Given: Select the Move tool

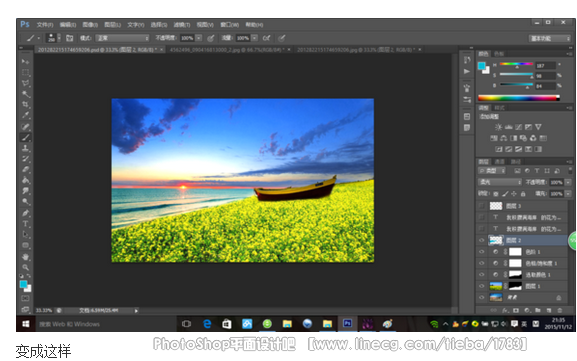Looking at the screenshot, I should pyautogui.click(x=25, y=61).
